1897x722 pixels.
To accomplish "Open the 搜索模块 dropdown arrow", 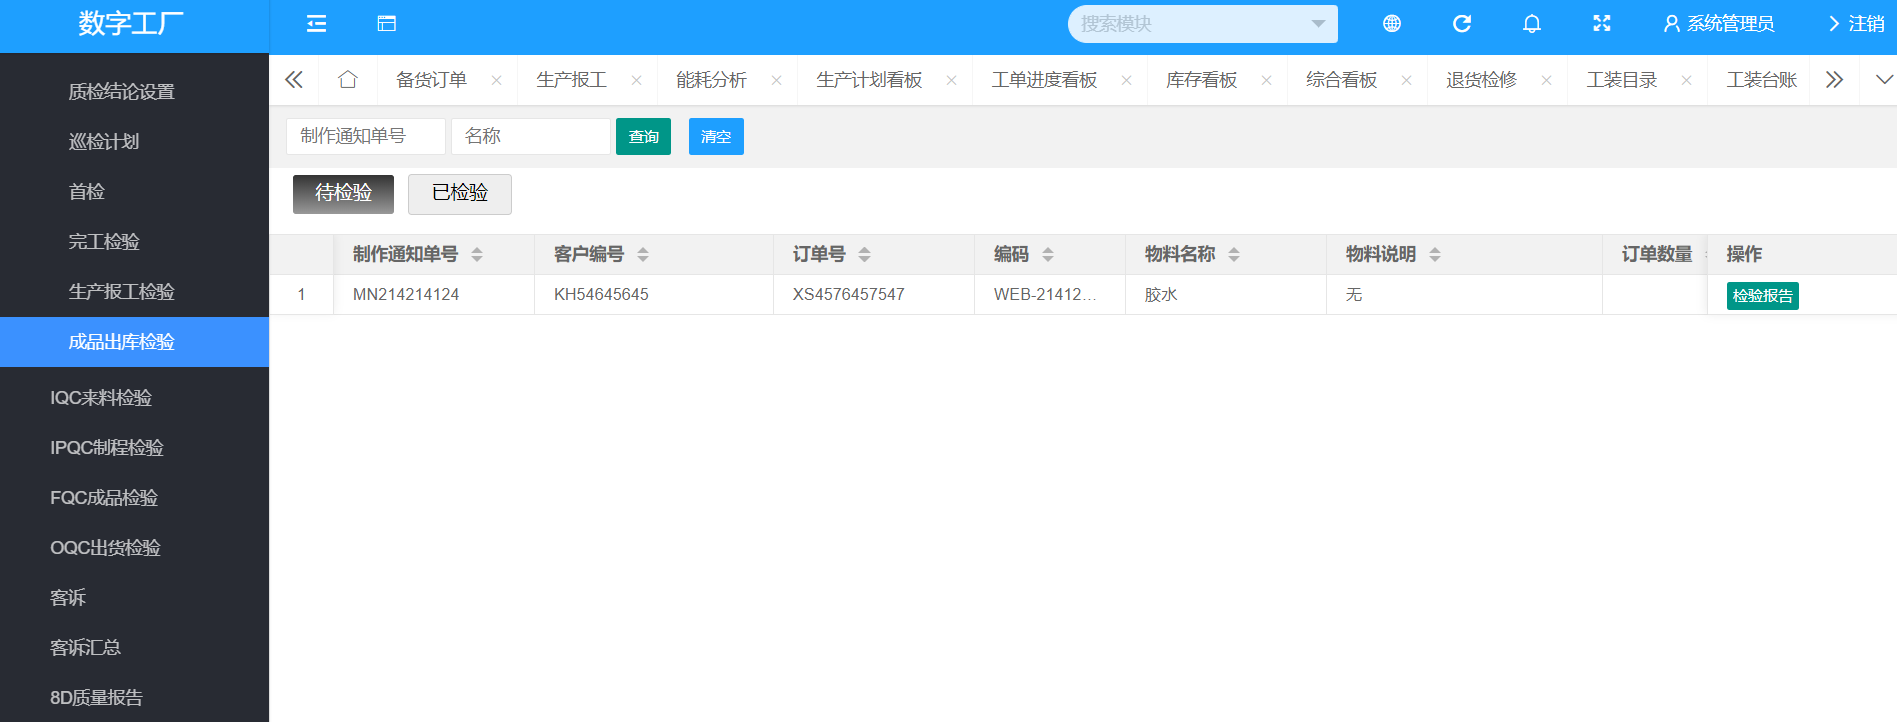I will [1318, 24].
